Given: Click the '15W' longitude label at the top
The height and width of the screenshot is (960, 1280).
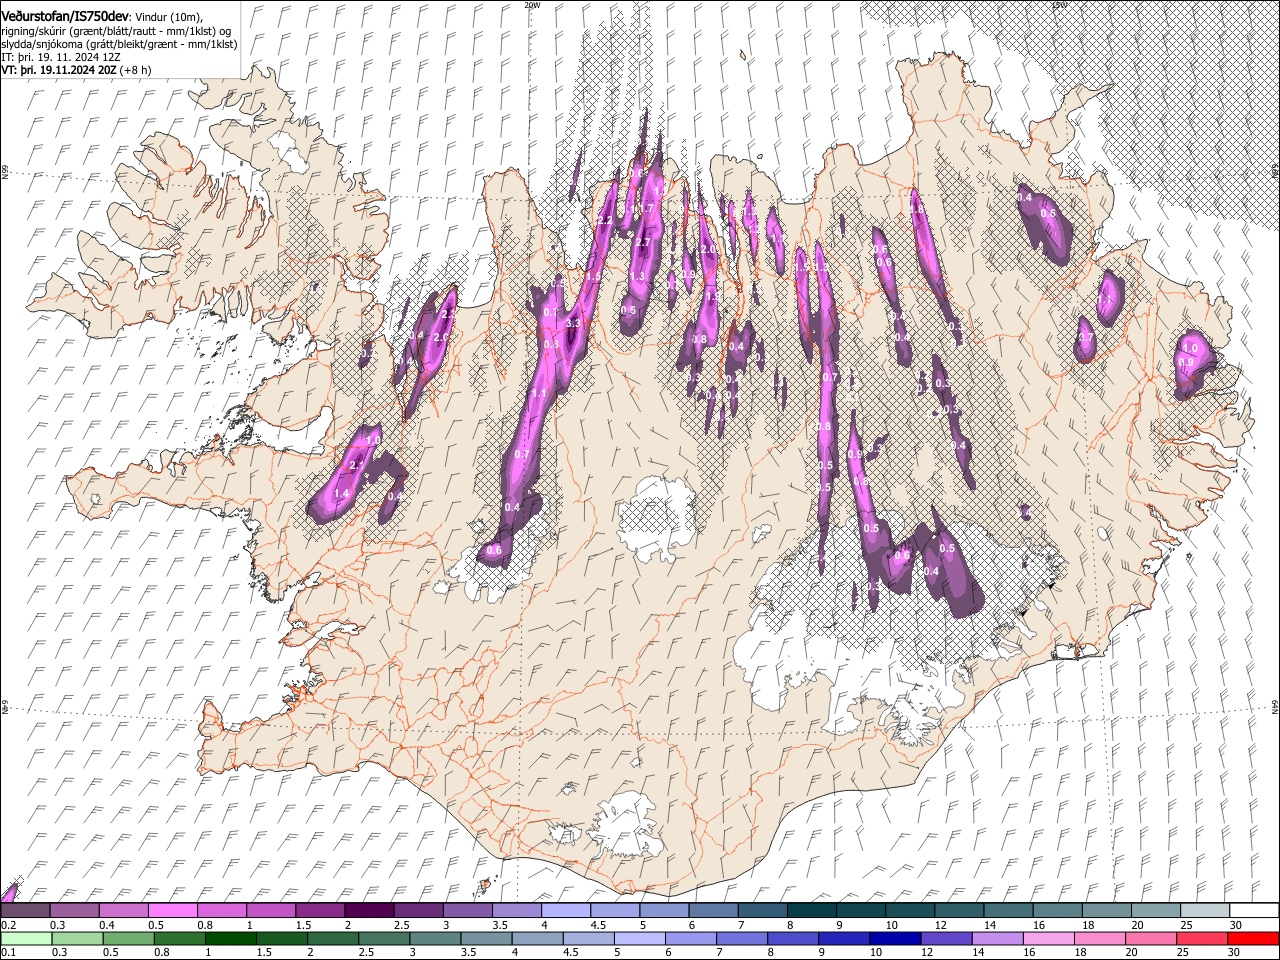Looking at the screenshot, I should (1060, 5).
